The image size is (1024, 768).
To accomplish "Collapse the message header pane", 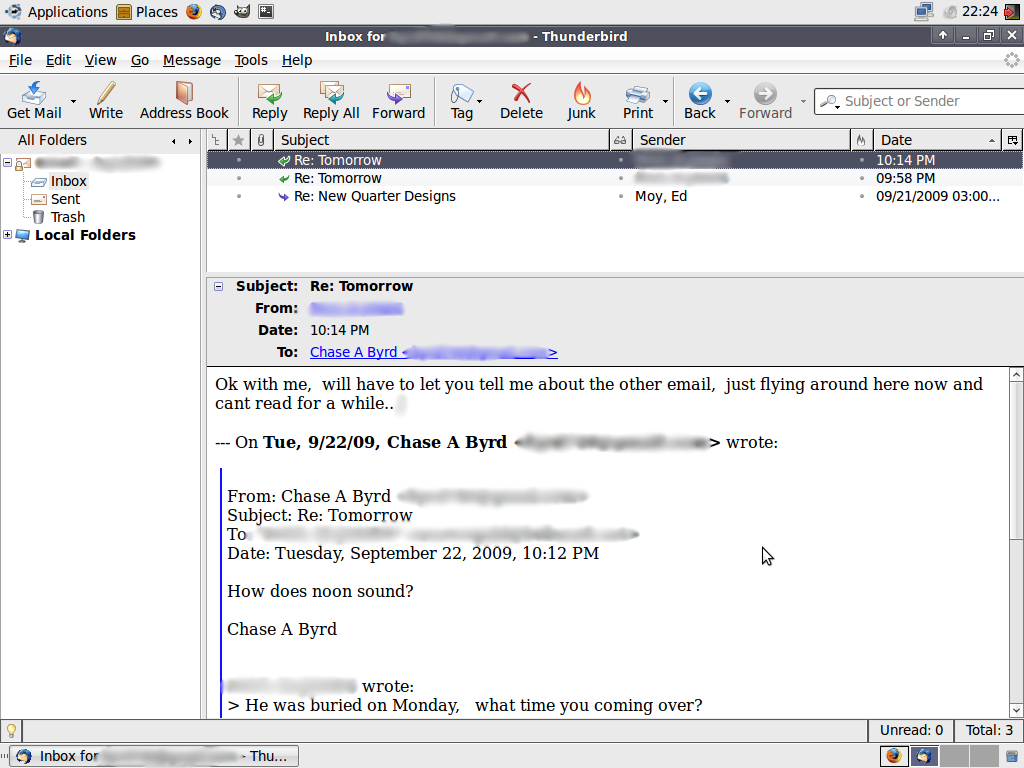I will click(x=219, y=287).
